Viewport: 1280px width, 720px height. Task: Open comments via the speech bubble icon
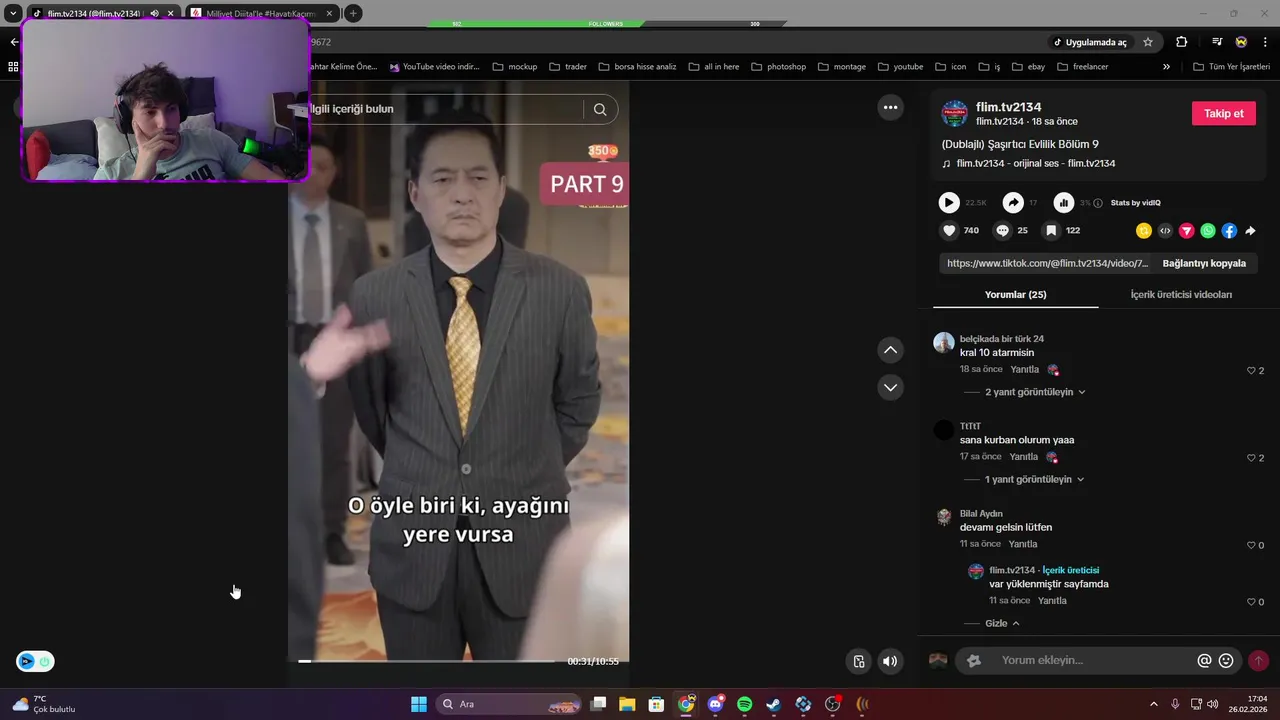pos(1002,230)
